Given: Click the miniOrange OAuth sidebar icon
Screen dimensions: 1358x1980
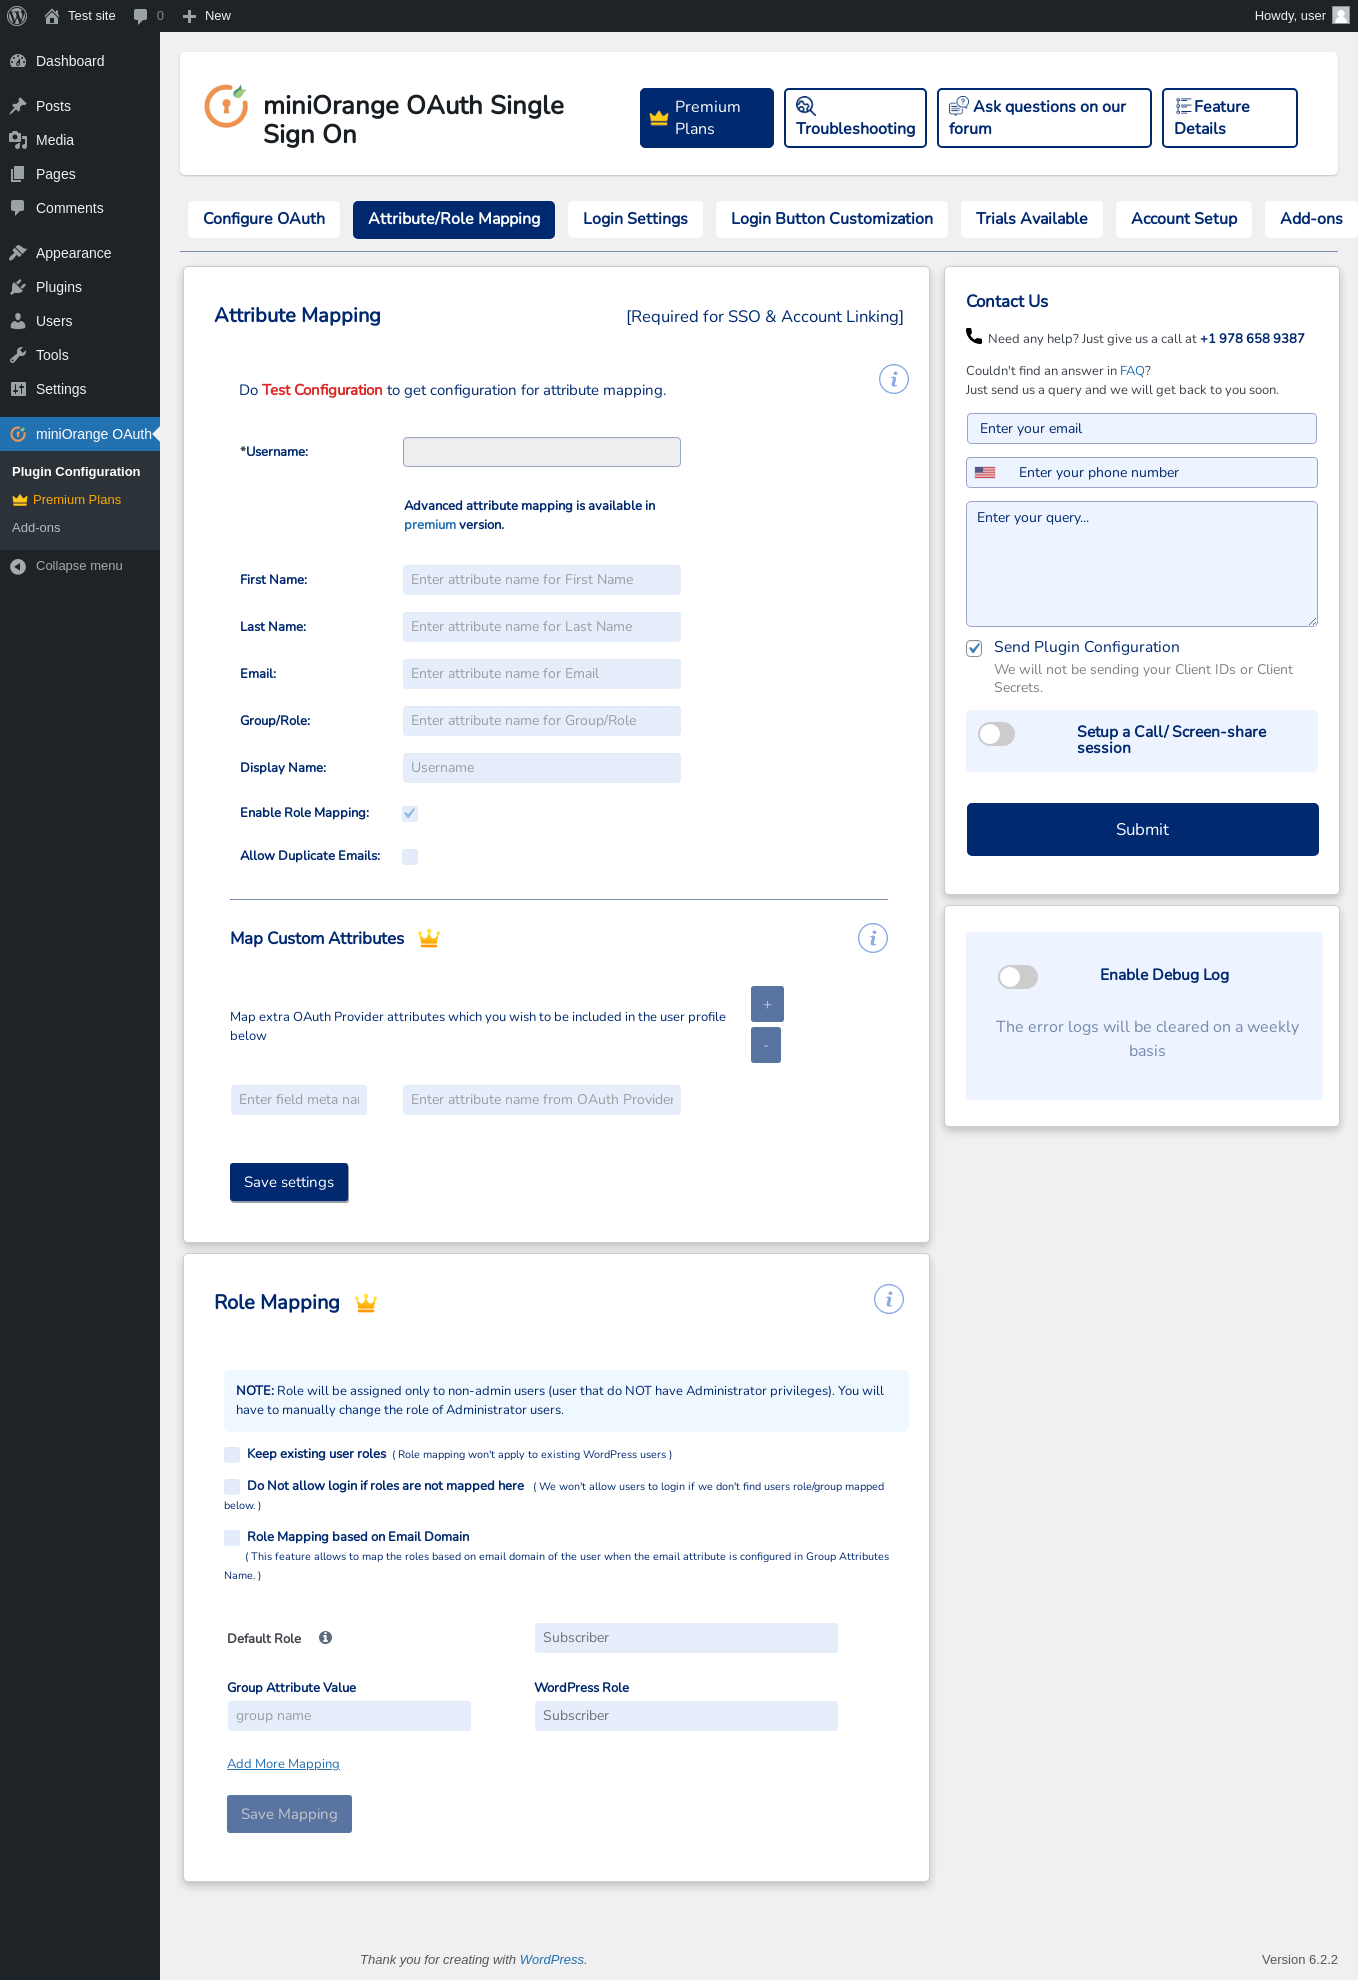Looking at the screenshot, I should pos(18,434).
